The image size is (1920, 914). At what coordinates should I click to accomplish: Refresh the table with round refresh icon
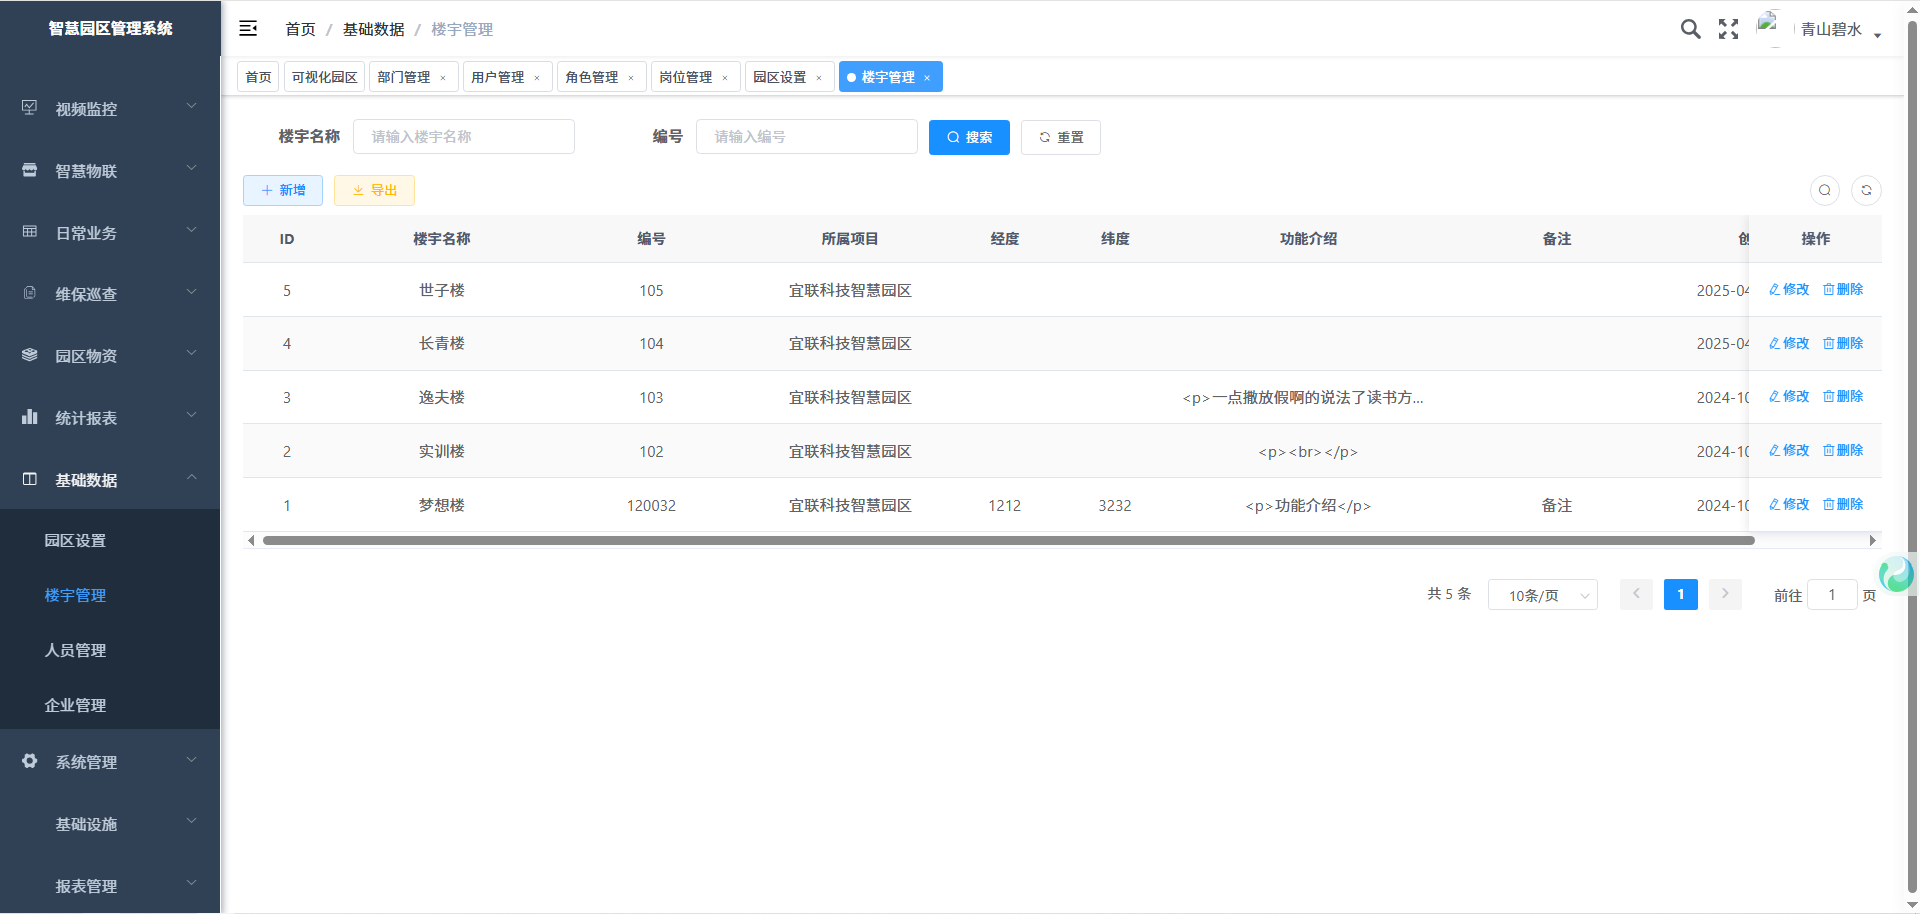(1866, 190)
